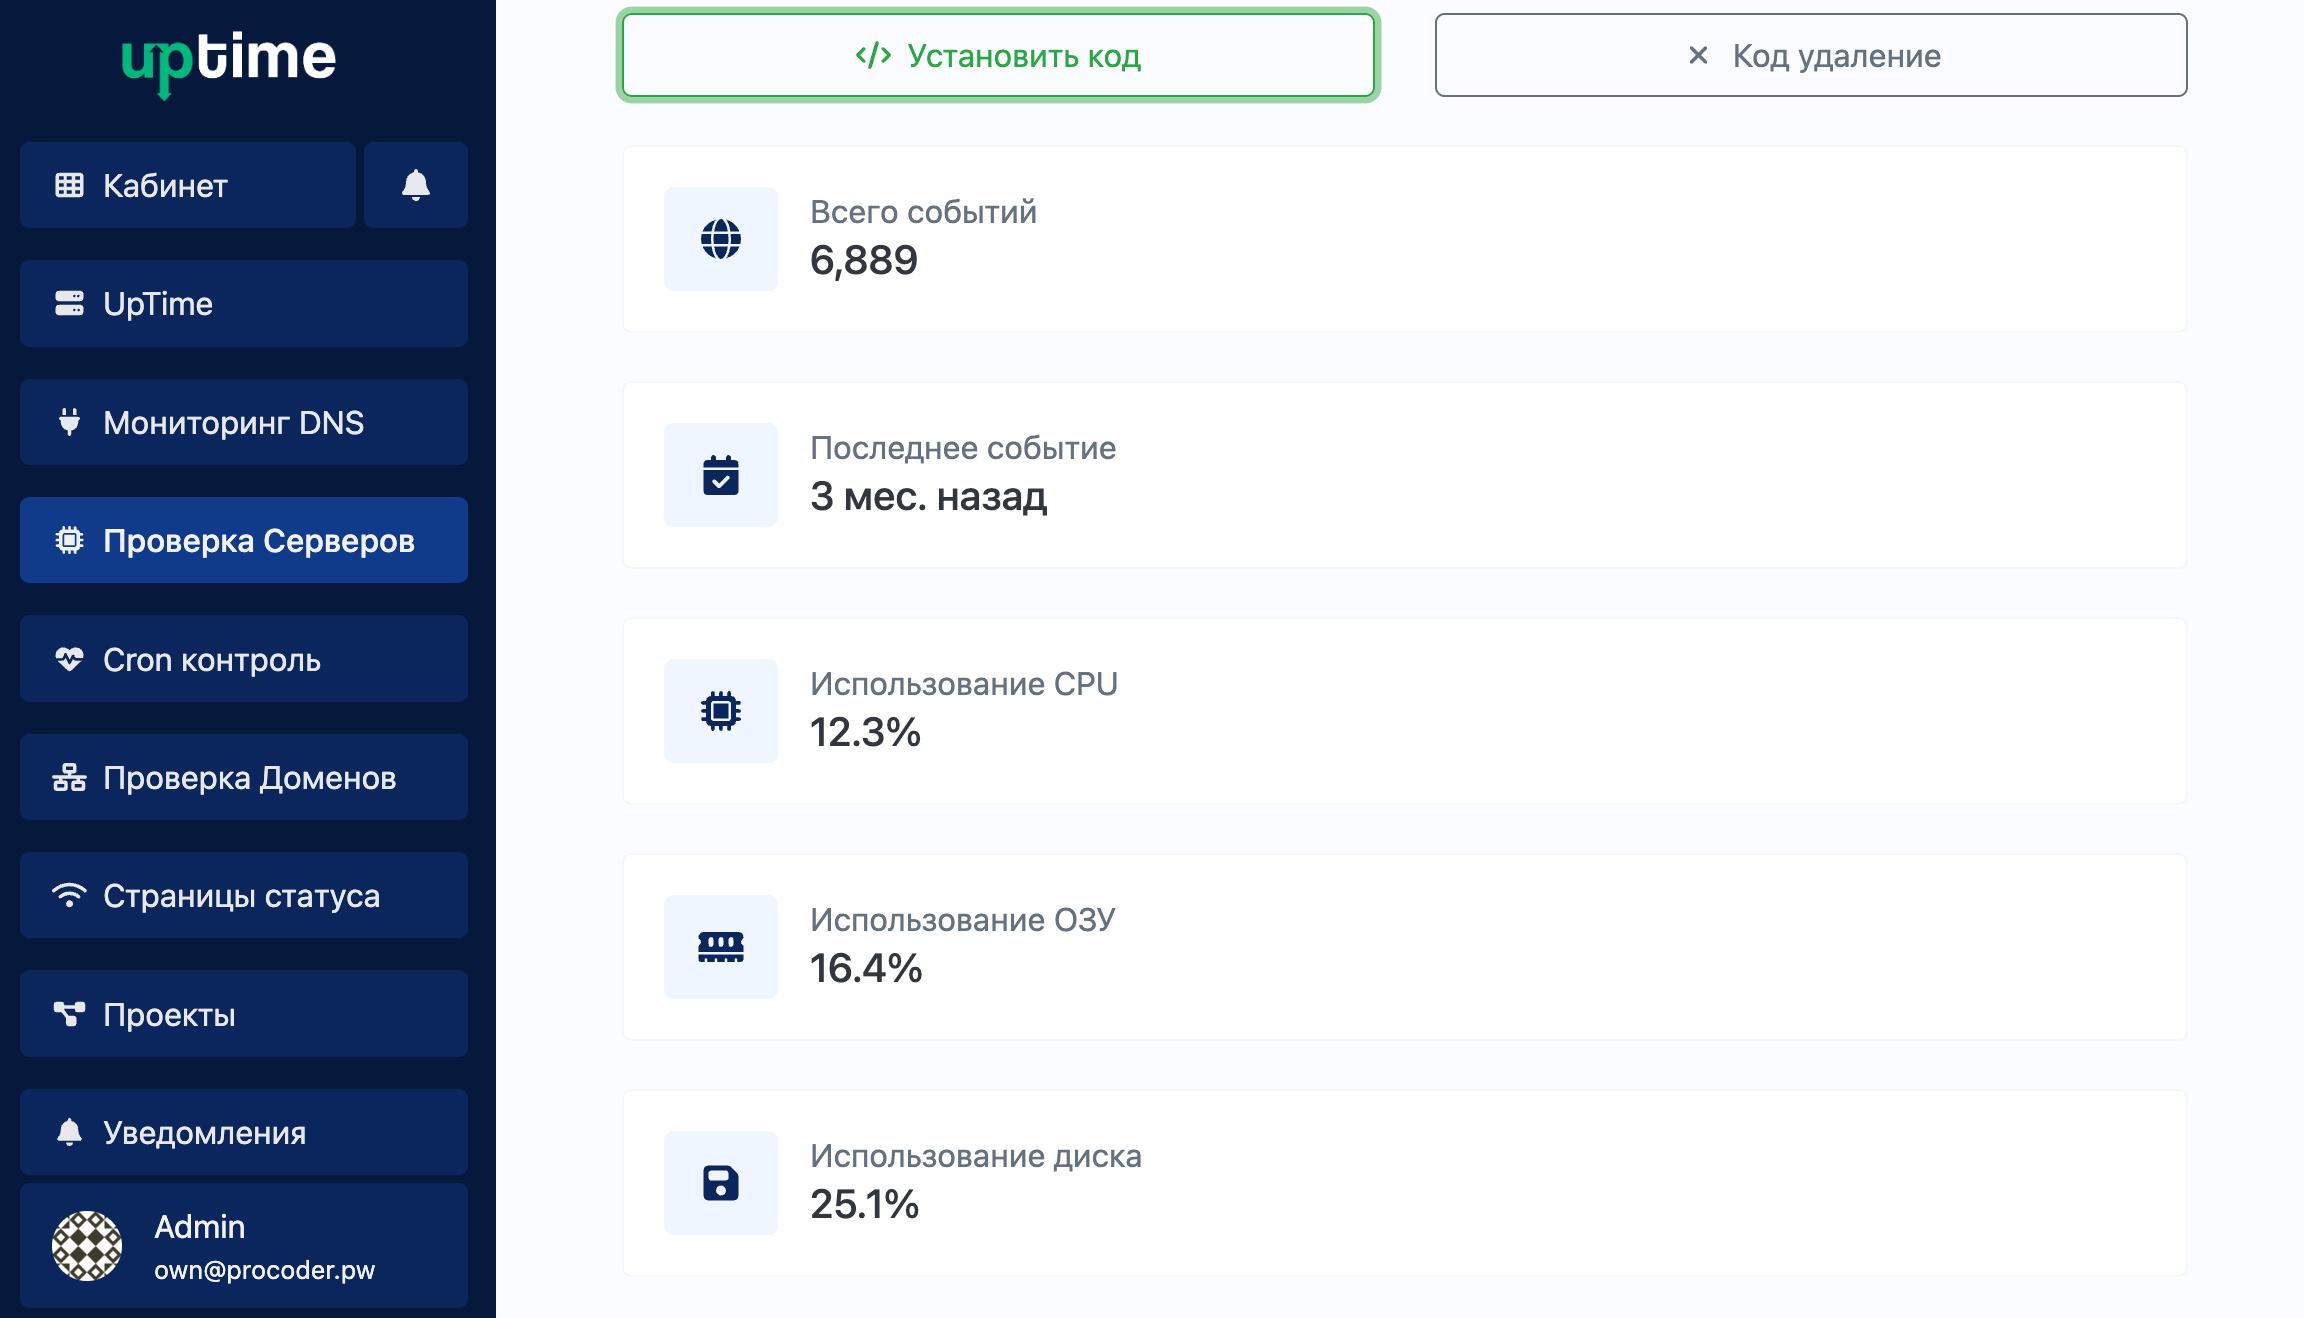Go to UpTime section in sidebar
This screenshot has height=1318, width=2304.
(243, 304)
